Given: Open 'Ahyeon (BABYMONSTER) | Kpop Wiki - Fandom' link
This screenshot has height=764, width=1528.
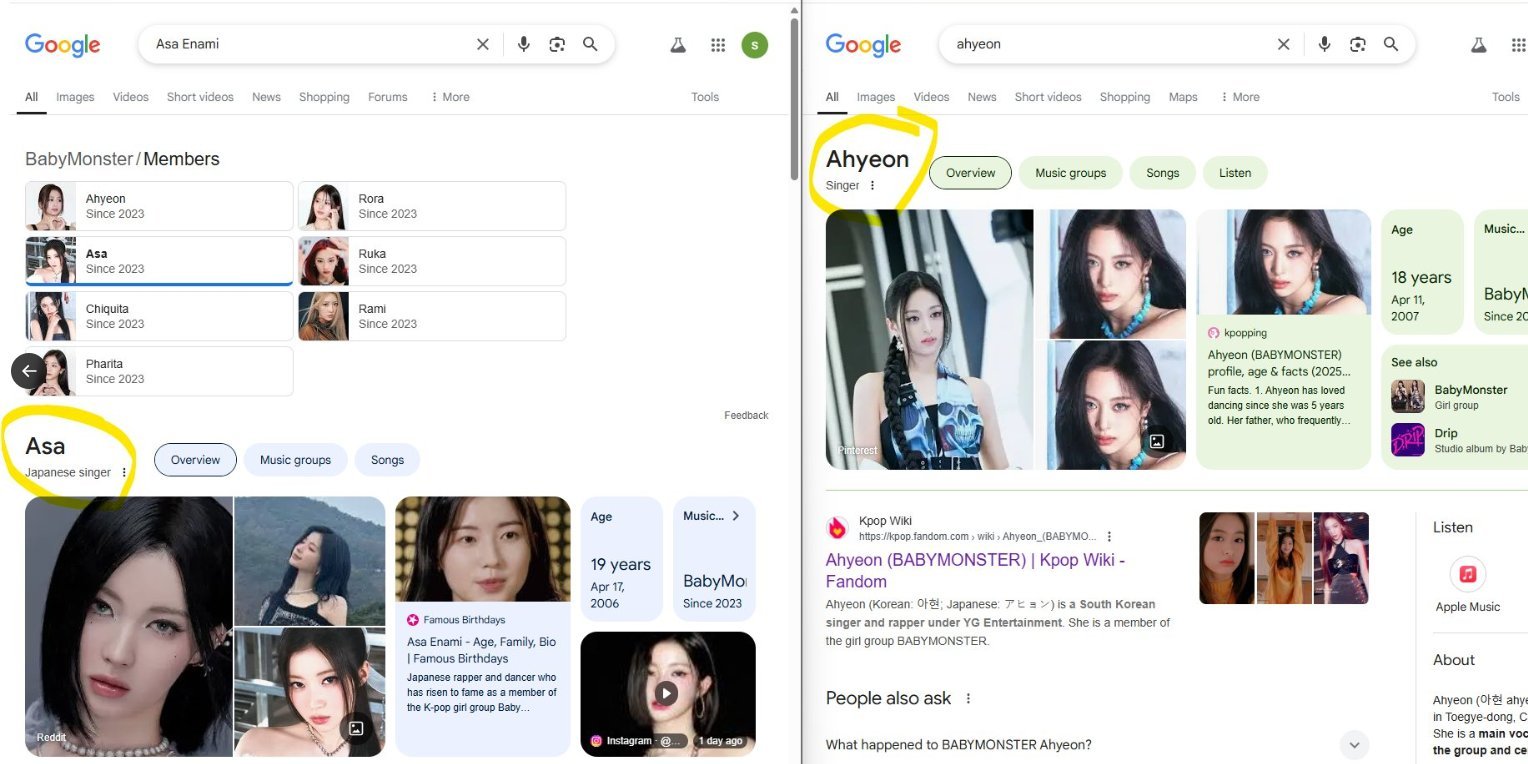Looking at the screenshot, I should coord(975,571).
